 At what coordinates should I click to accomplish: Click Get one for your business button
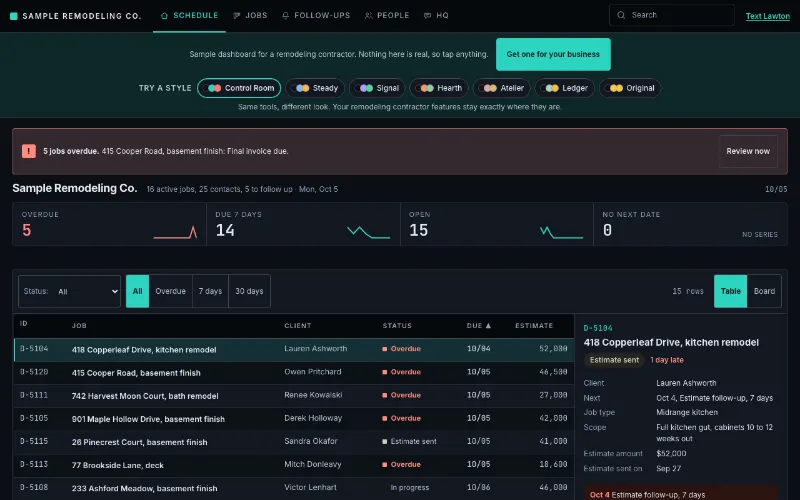553,54
